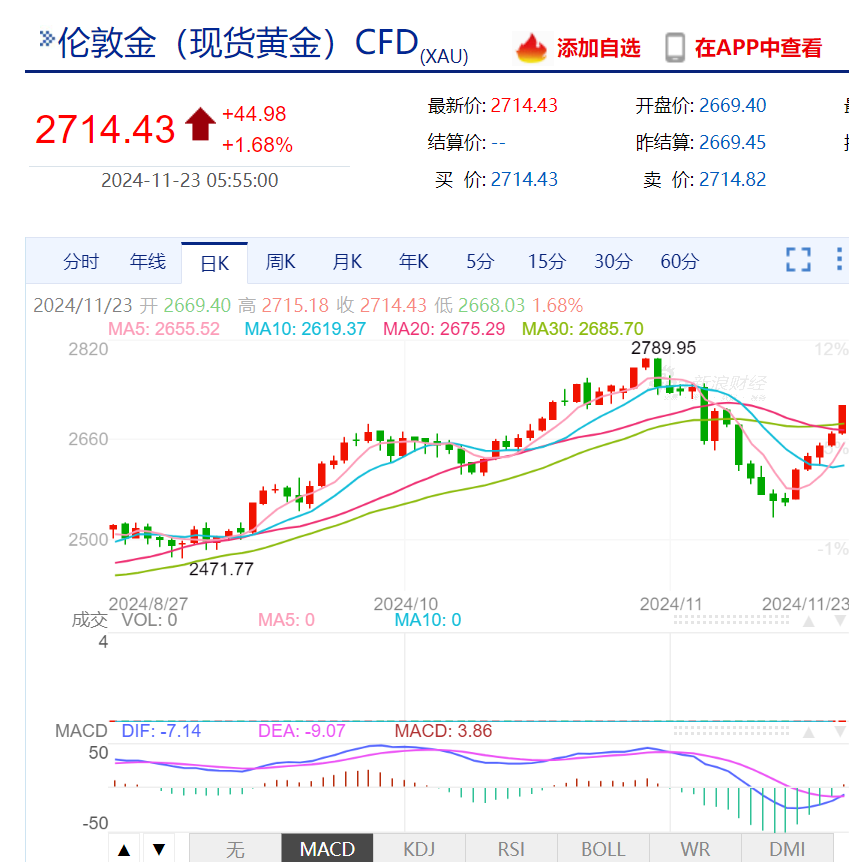Click the 添加自选 link
849x862 pixels.
point(598,48)
